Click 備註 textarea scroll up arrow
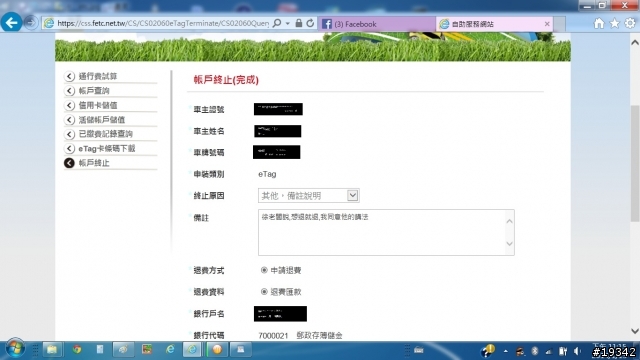 509,221
